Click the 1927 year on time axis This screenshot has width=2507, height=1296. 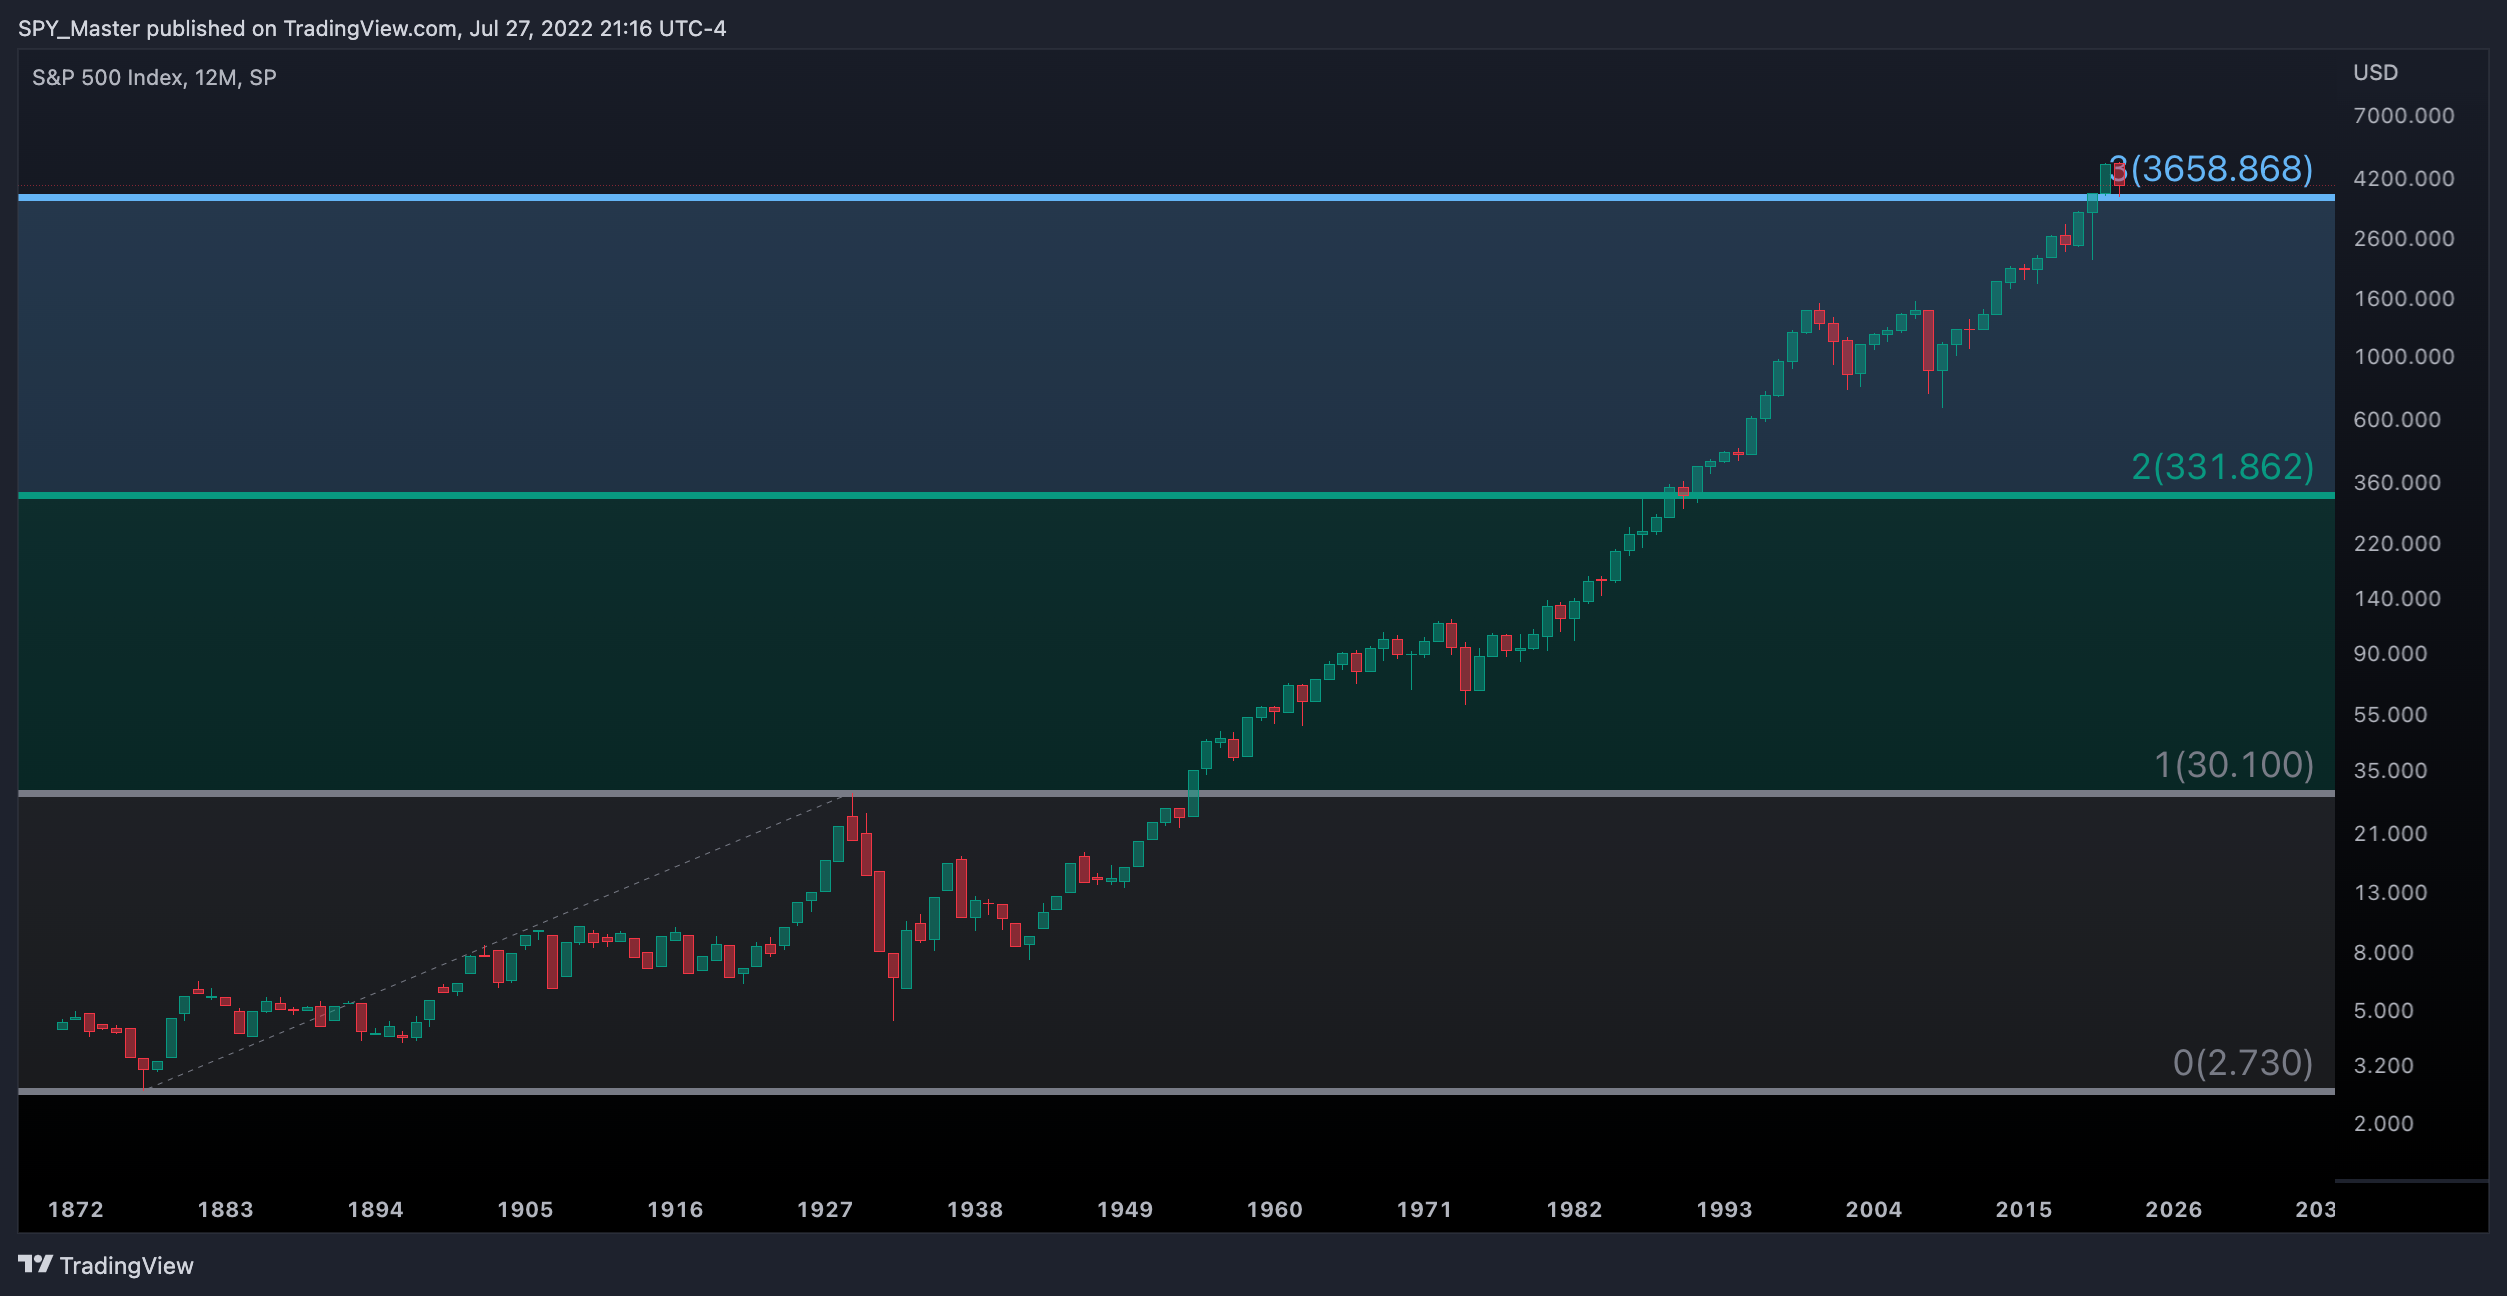[825, 1210]
